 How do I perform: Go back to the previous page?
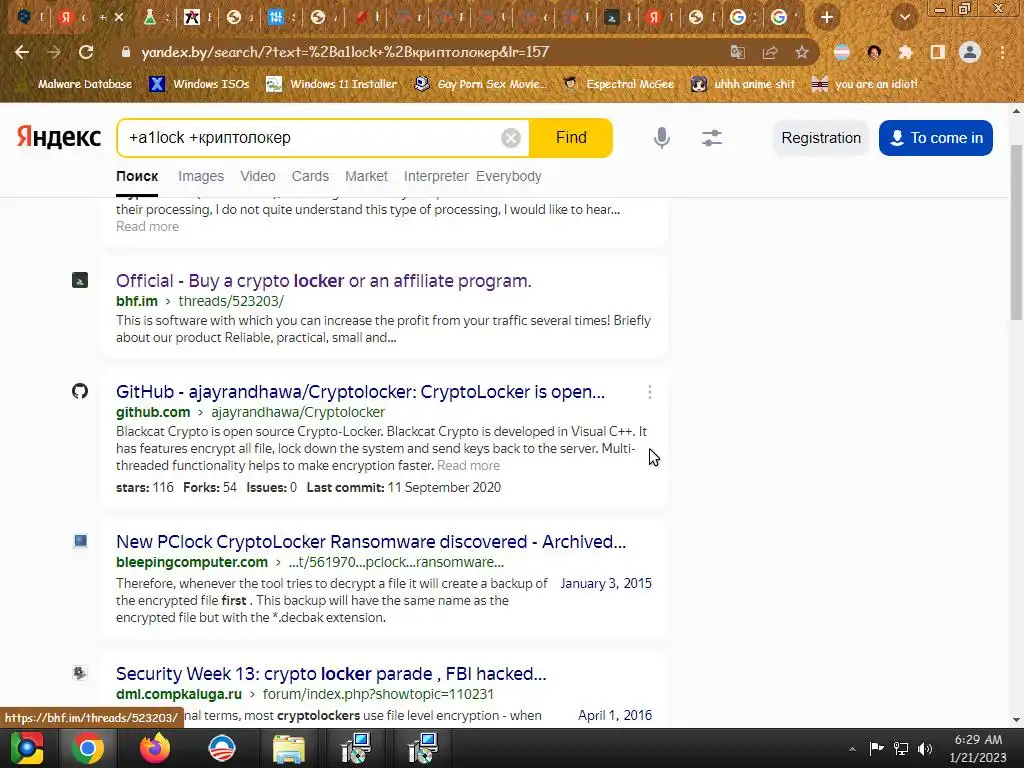22,52
